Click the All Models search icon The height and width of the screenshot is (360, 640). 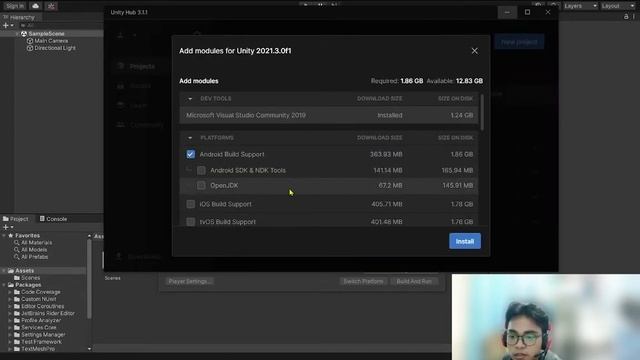[x=17, y=249]
